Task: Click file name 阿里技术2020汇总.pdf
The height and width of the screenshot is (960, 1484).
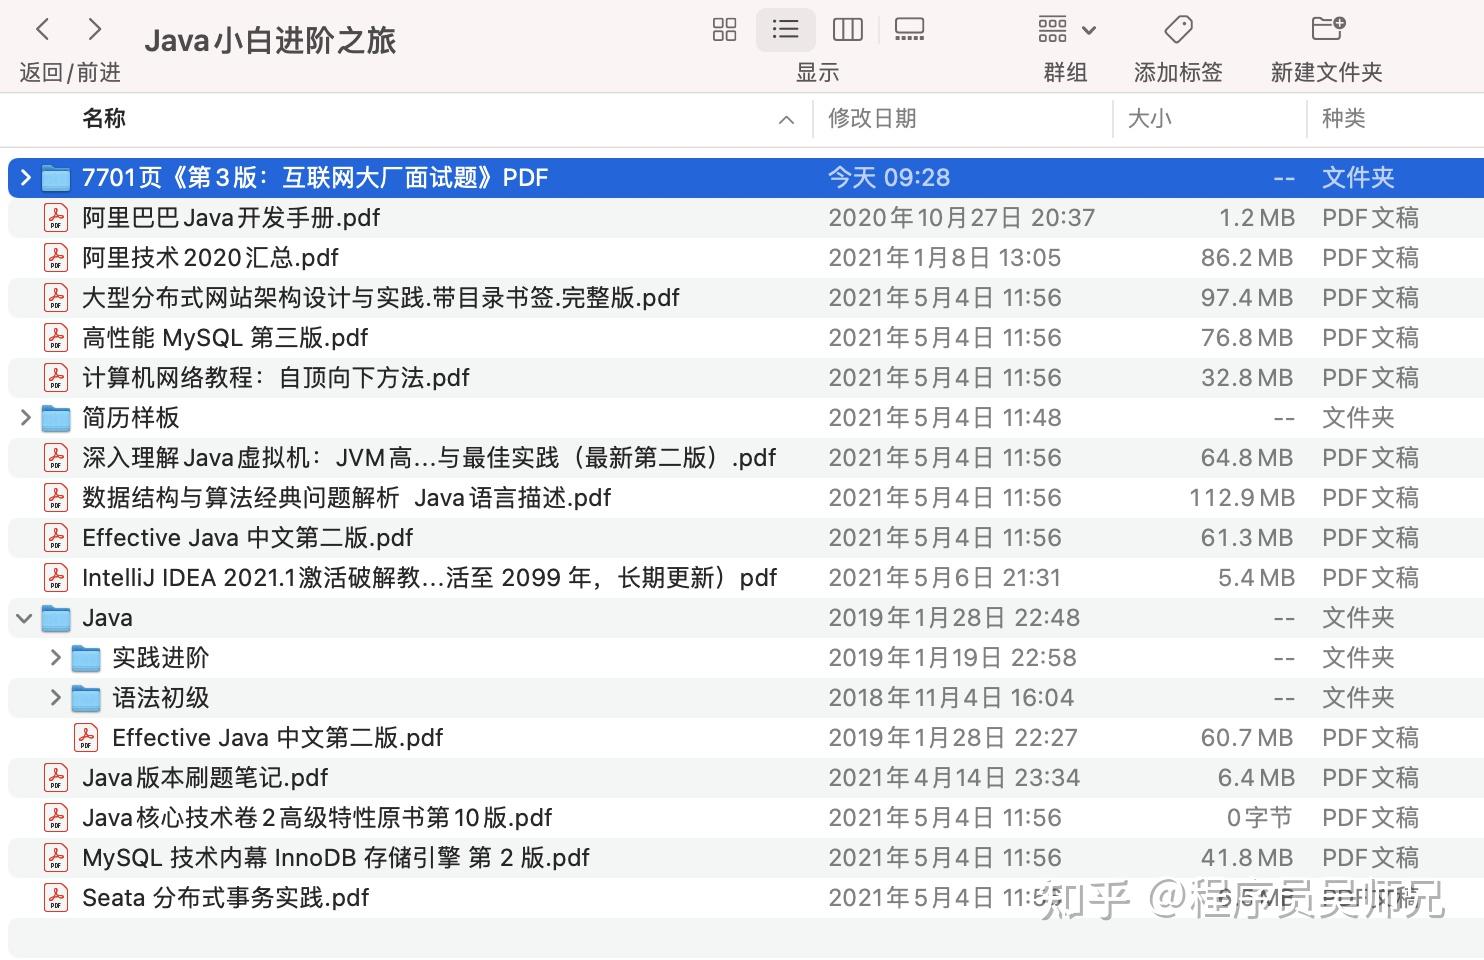Action: tap(210, 258)
